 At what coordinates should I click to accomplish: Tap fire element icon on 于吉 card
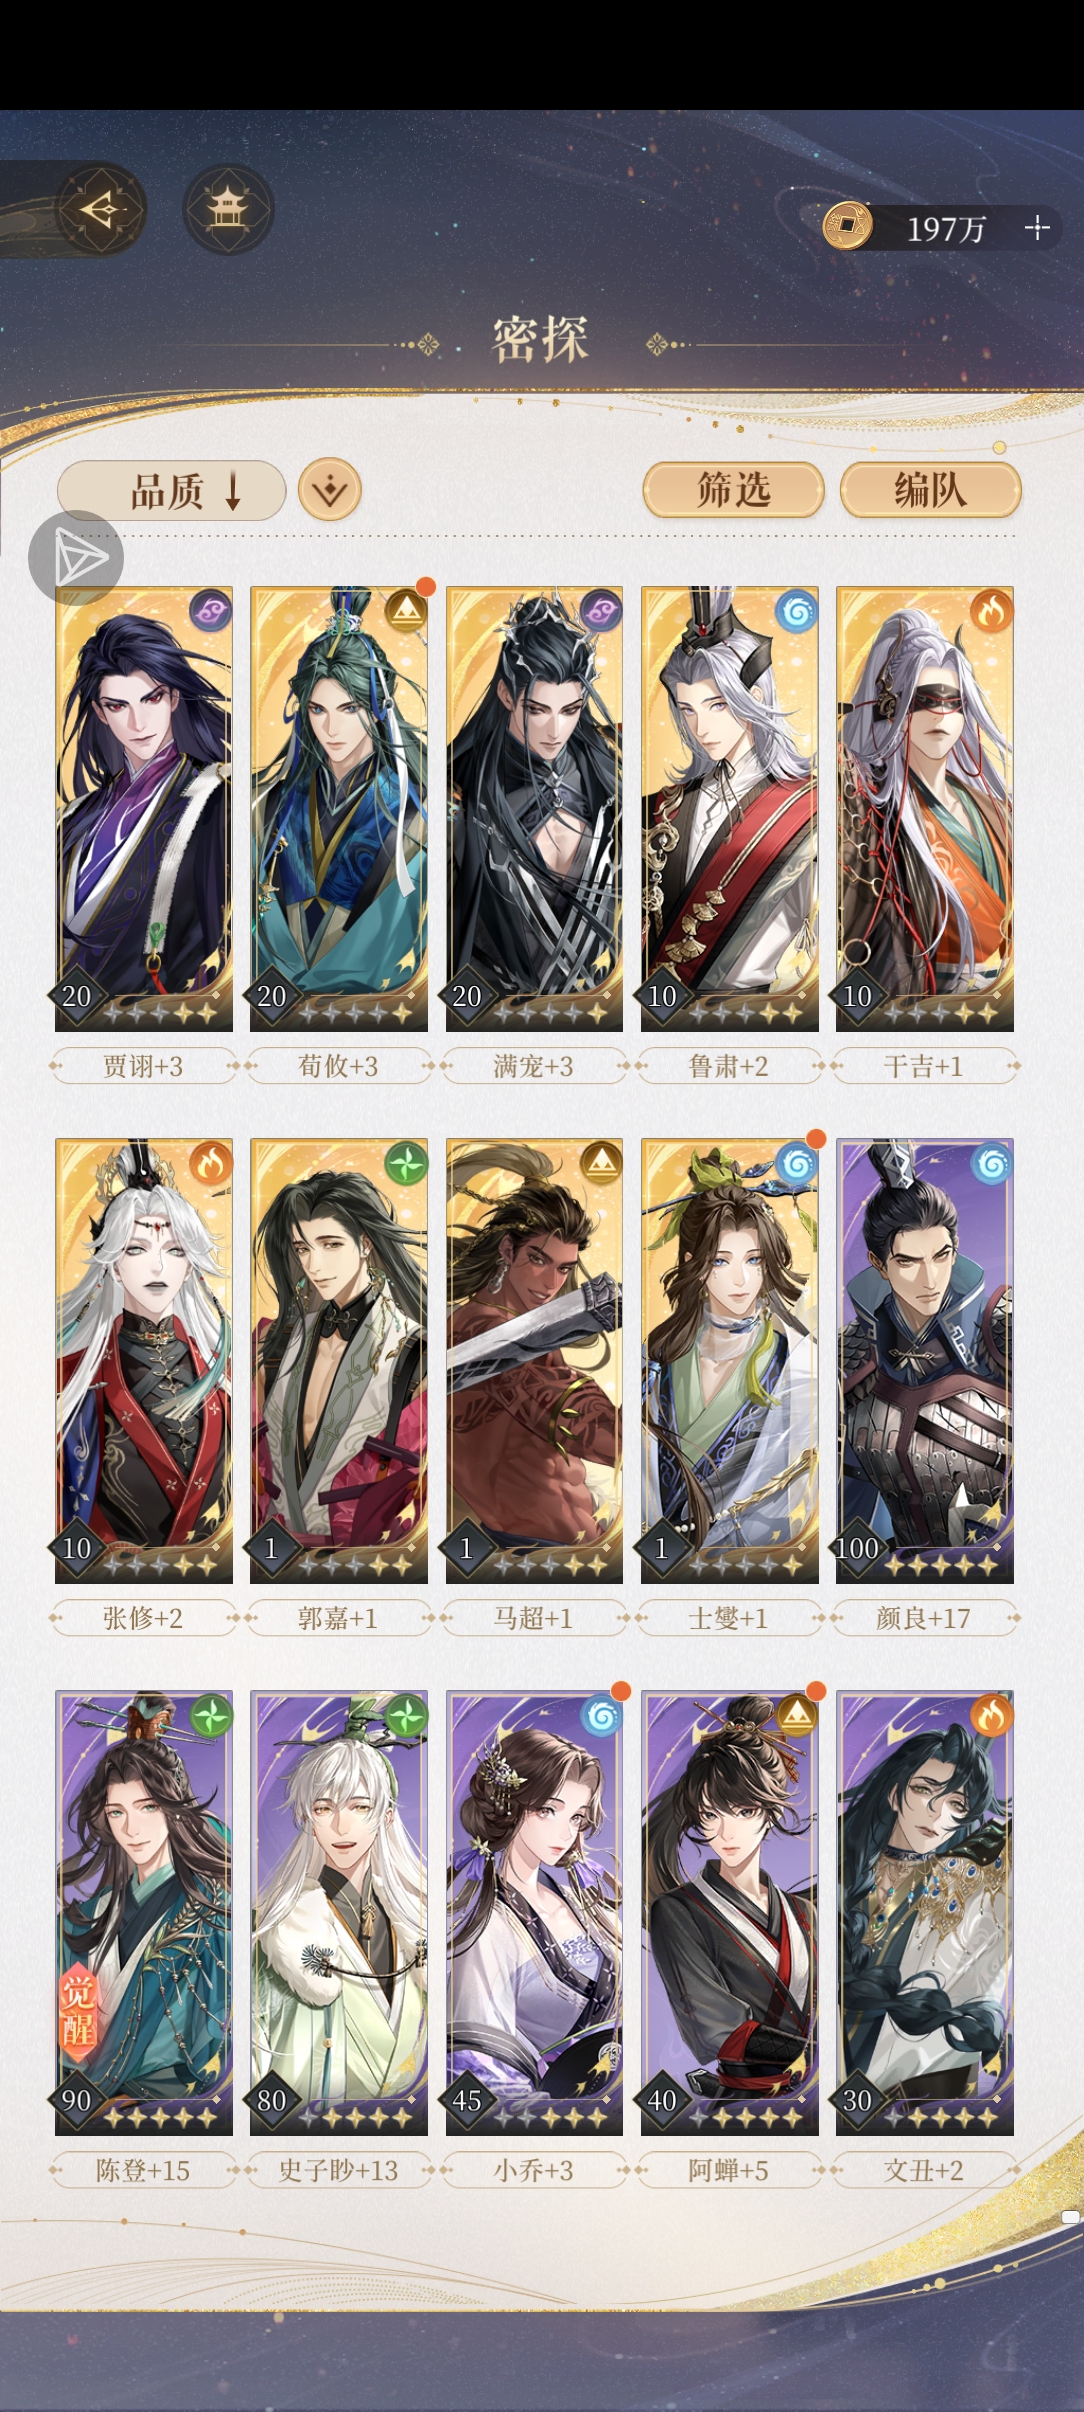pyautogui.click(x=991, y=611)
